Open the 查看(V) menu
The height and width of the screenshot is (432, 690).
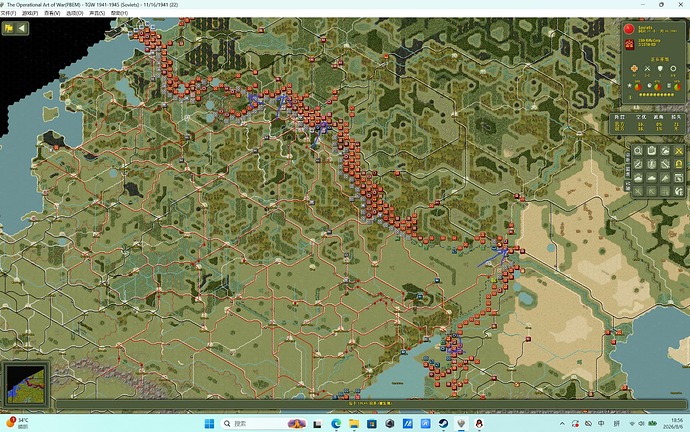coord(52,13)
